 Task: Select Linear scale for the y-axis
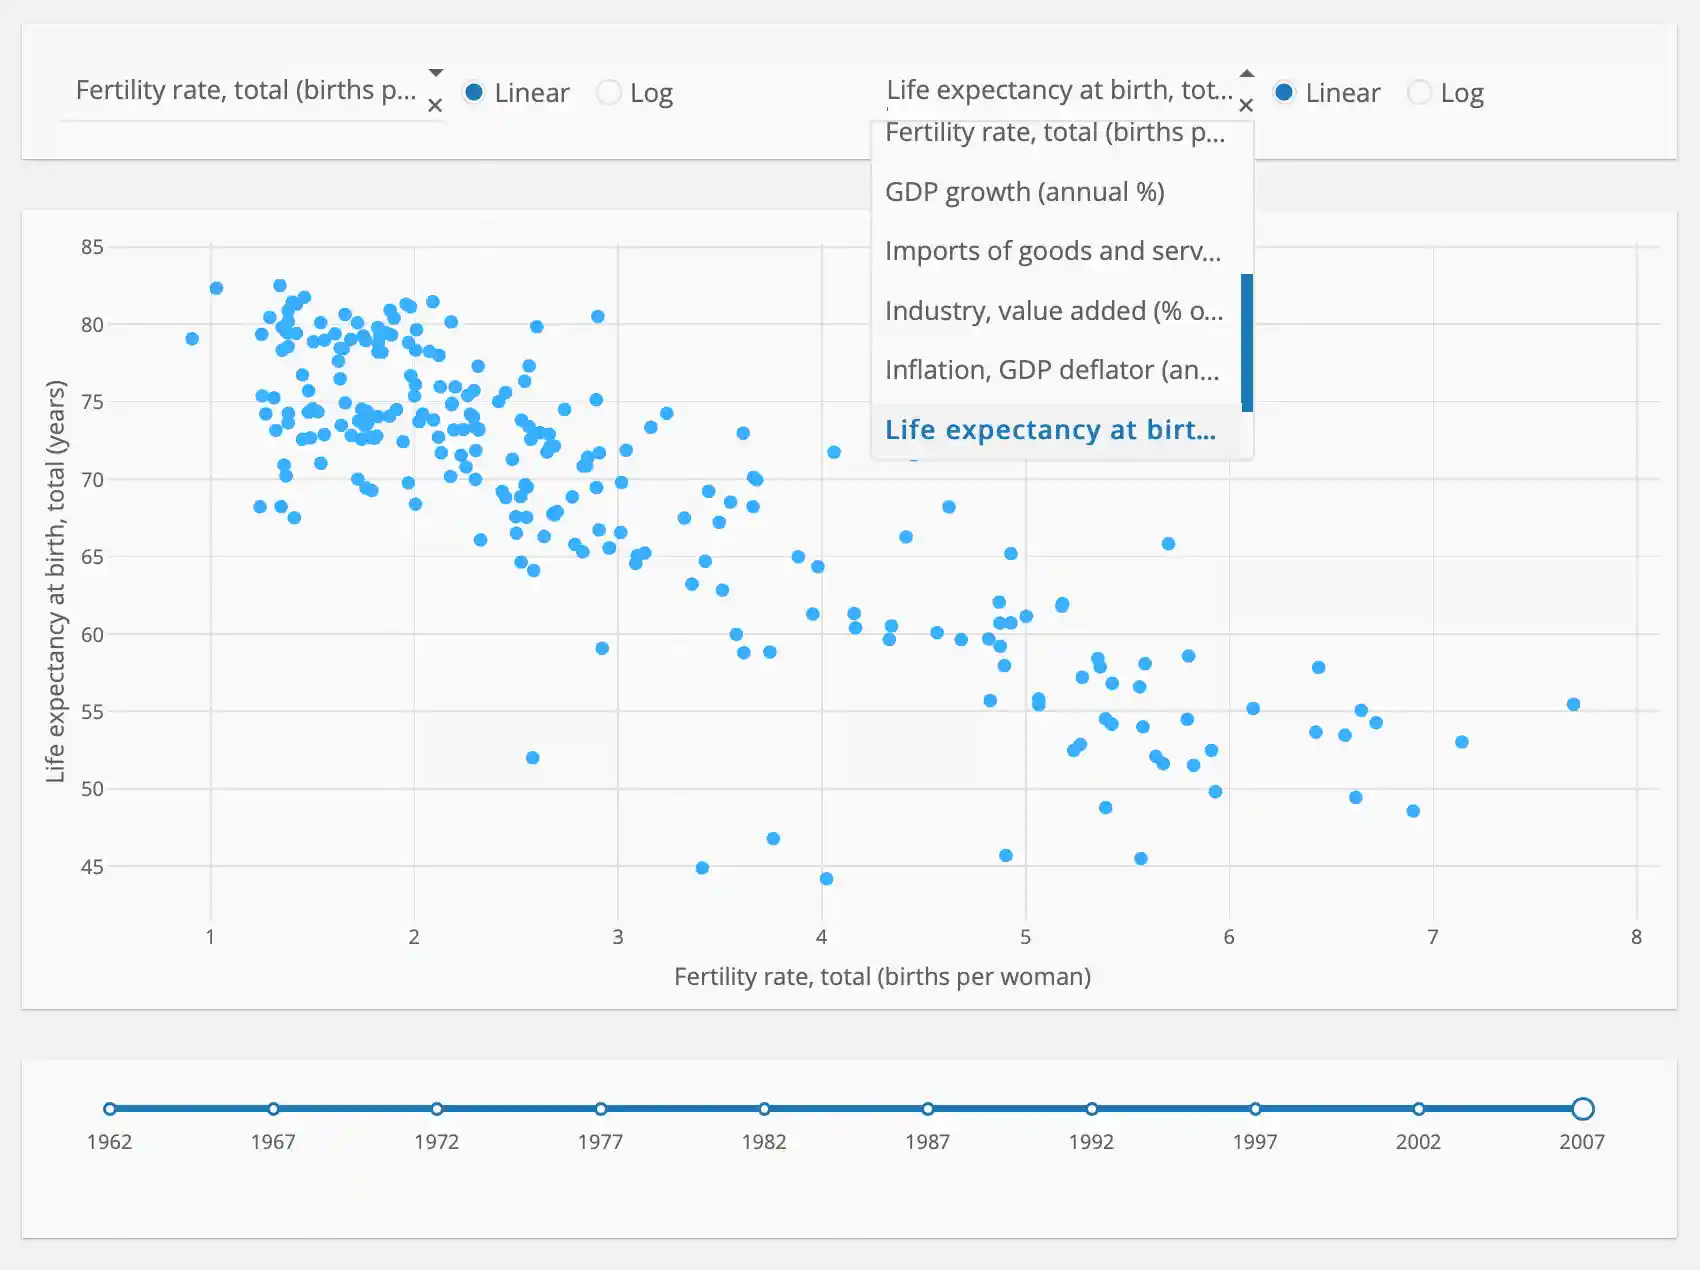(1285, 93)
